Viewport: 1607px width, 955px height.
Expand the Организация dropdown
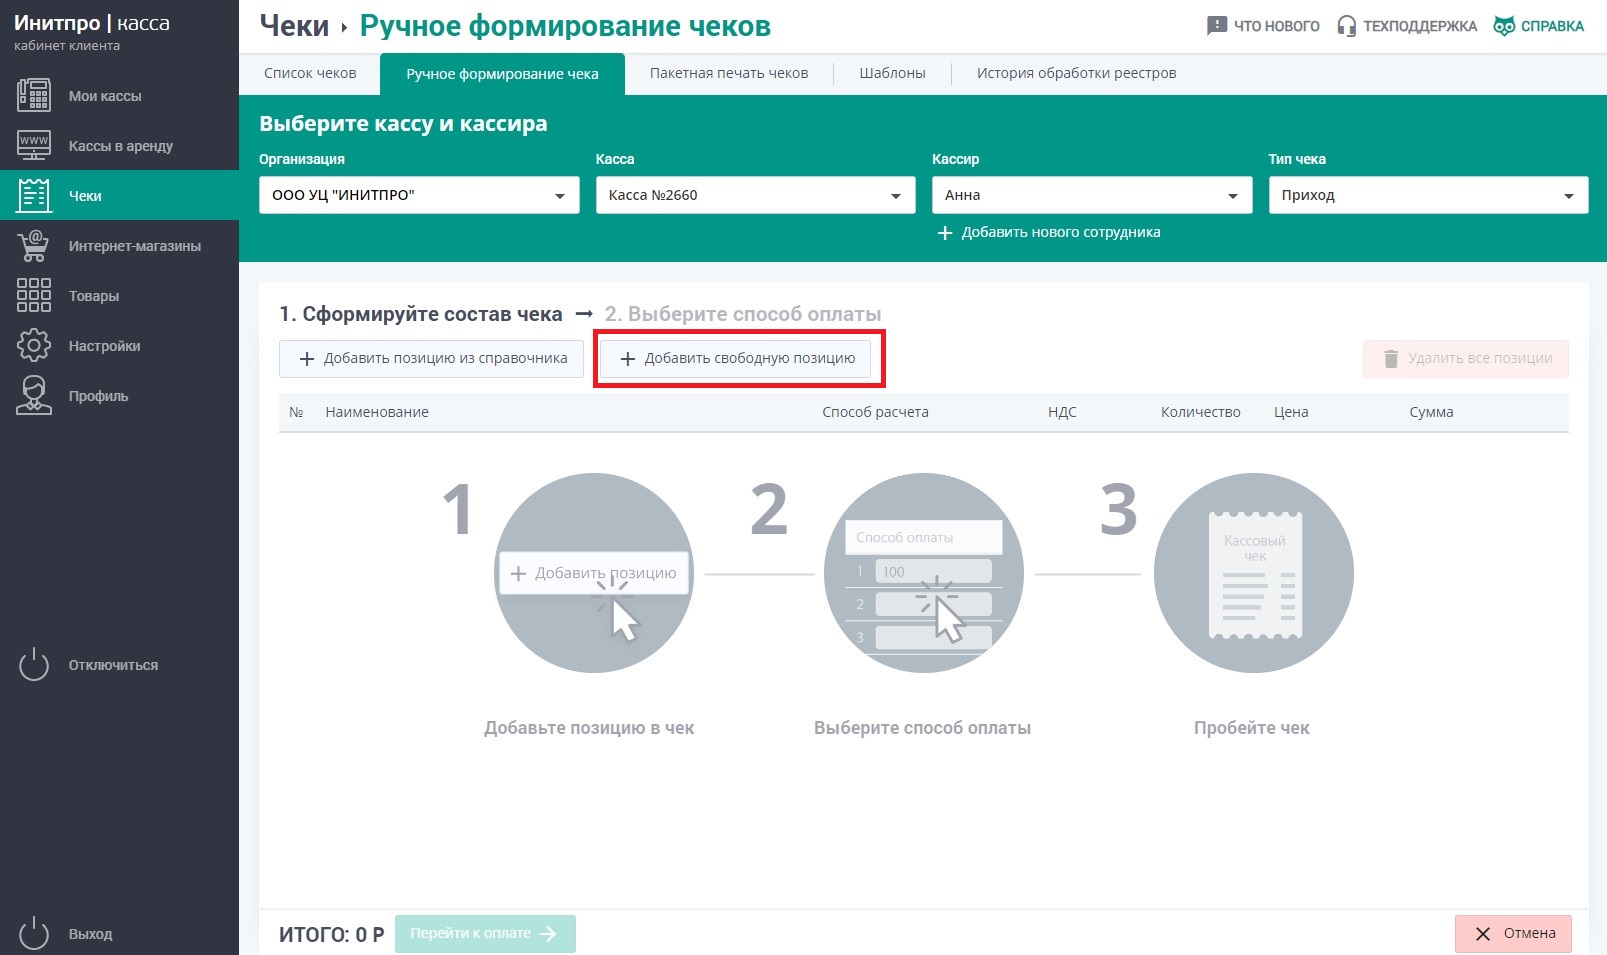418,195
